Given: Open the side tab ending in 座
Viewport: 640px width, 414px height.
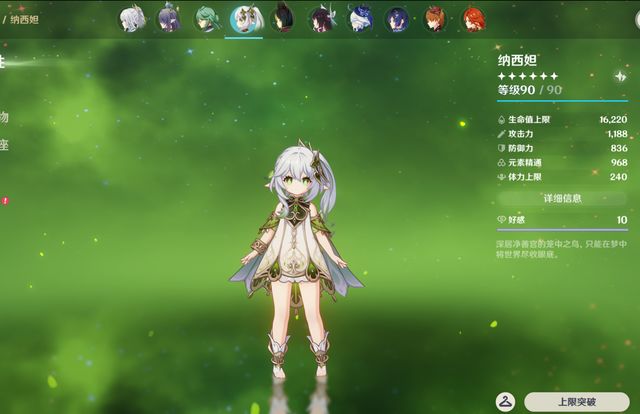Looking at the screenshot, I should pyautogui.click(x=4, y=144).
